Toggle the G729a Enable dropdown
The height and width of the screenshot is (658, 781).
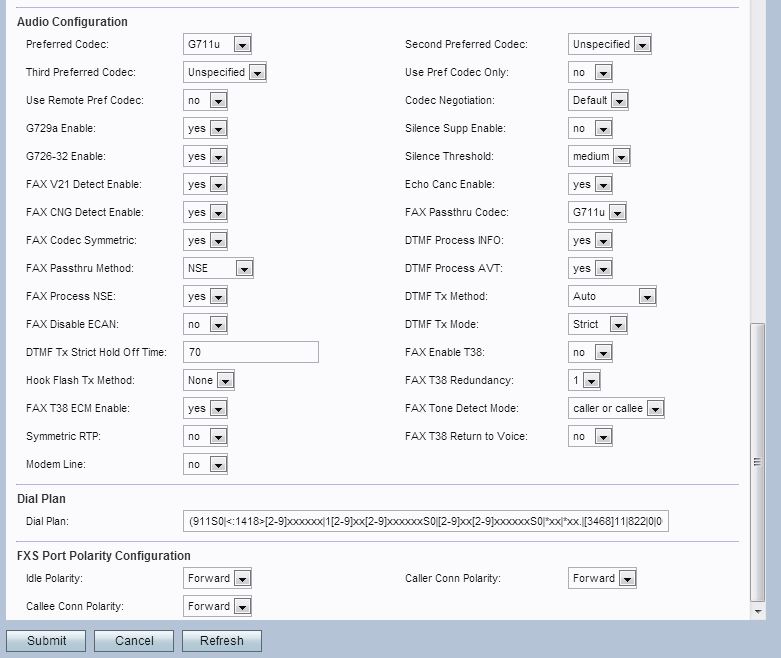[x=205, y=128]
